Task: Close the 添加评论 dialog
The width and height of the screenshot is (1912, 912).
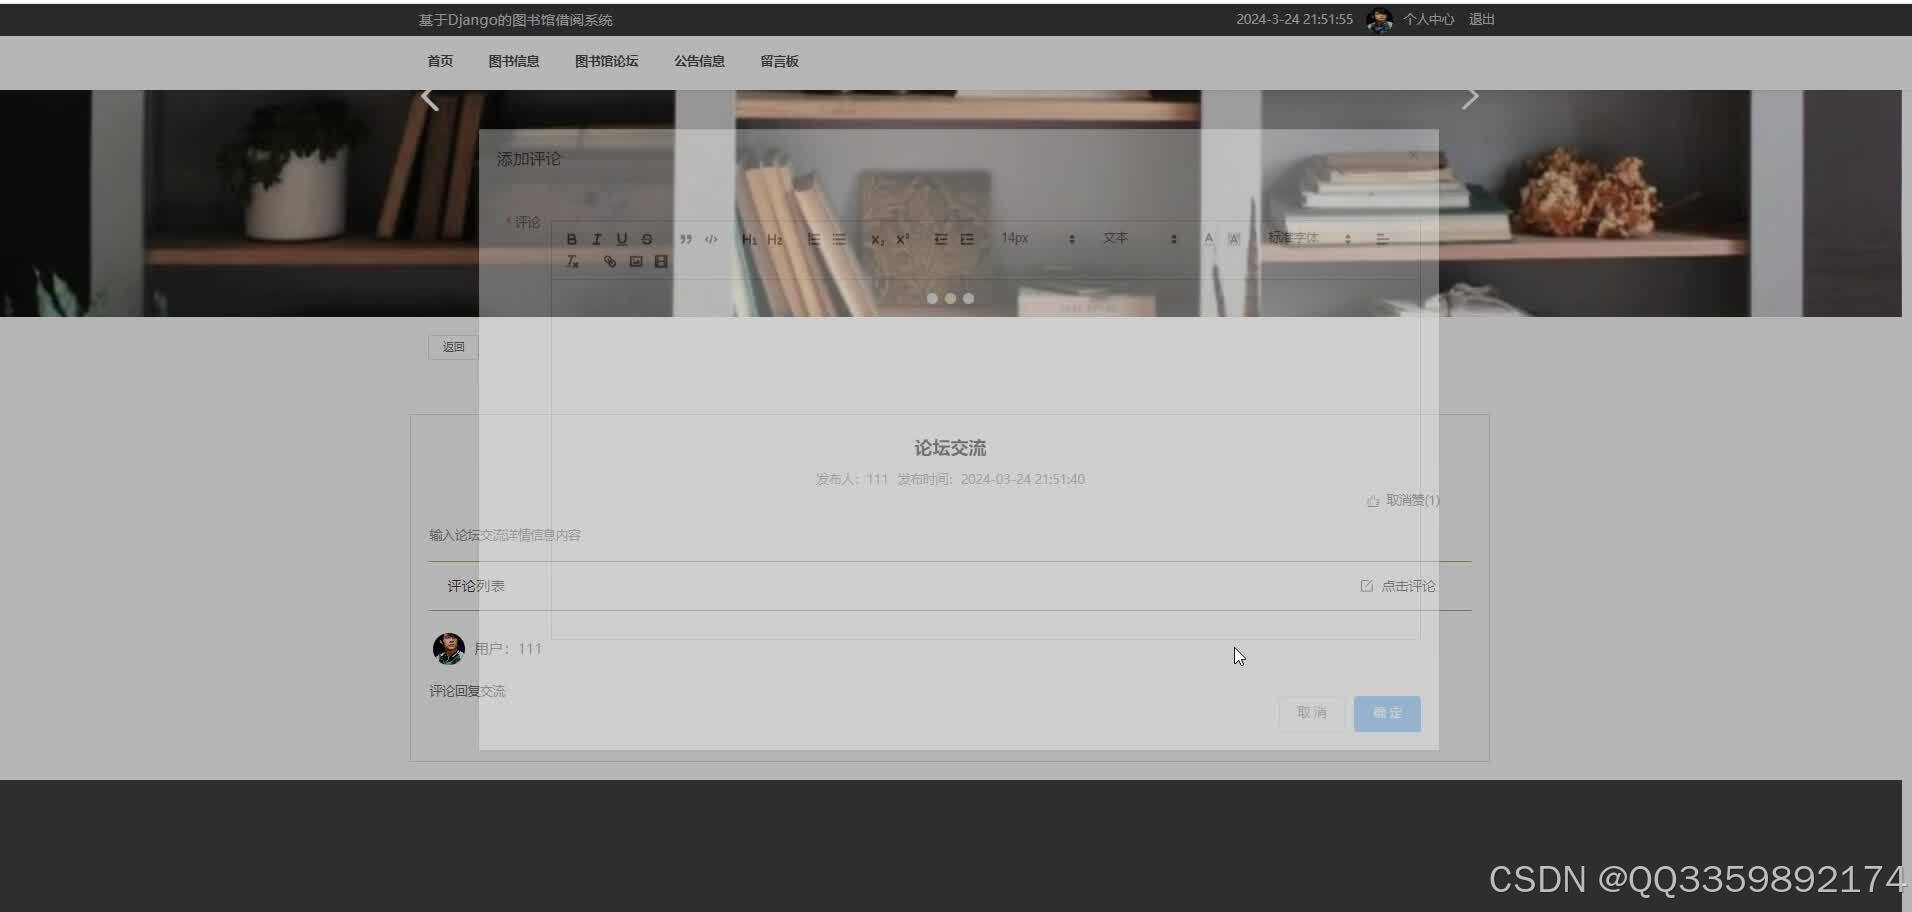Action: coord(1413,155)
